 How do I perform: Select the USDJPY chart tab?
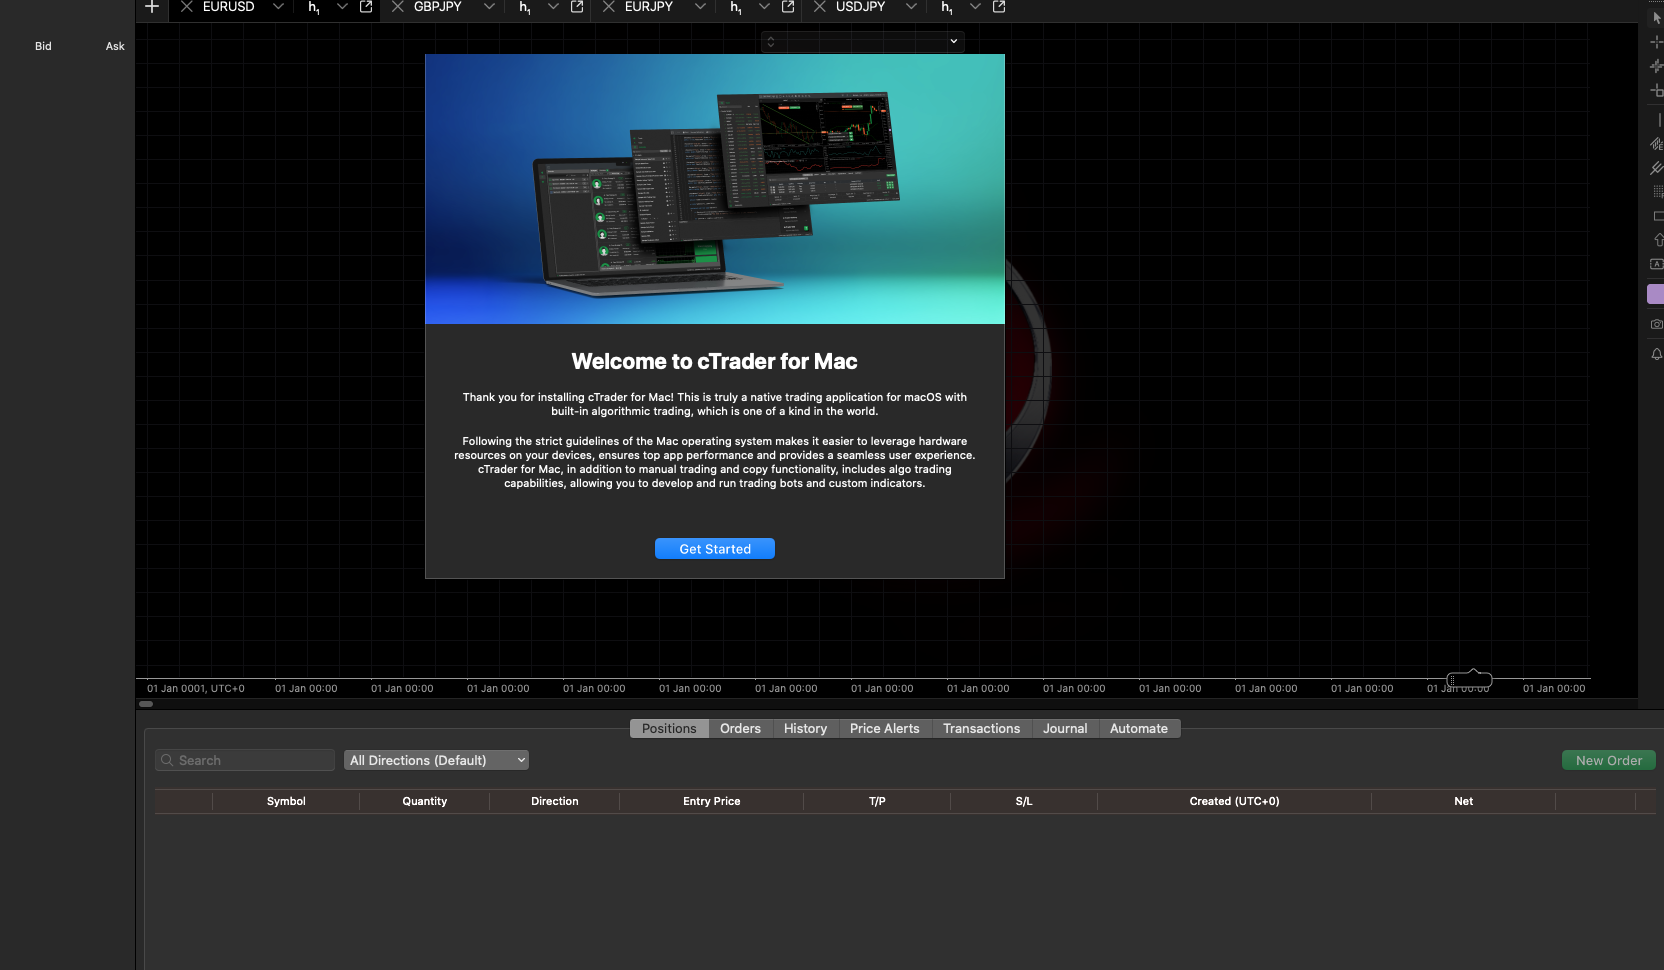pyautogui.click(x=861, y=7)
